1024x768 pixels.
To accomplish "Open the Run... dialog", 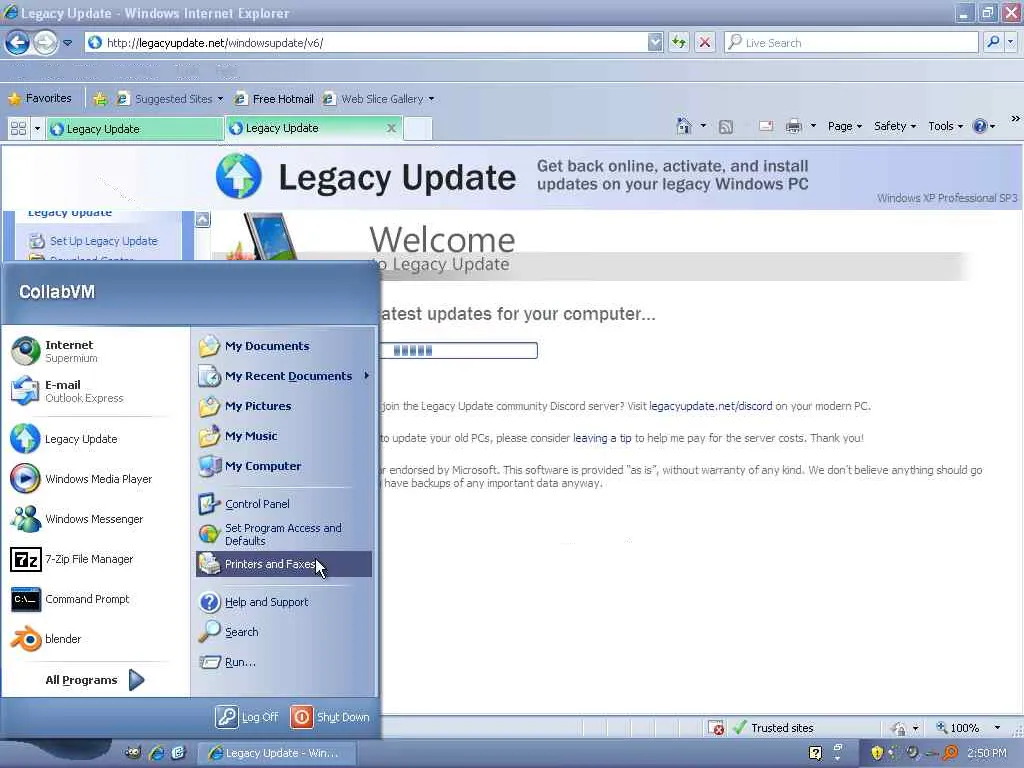I will point(285,662).
